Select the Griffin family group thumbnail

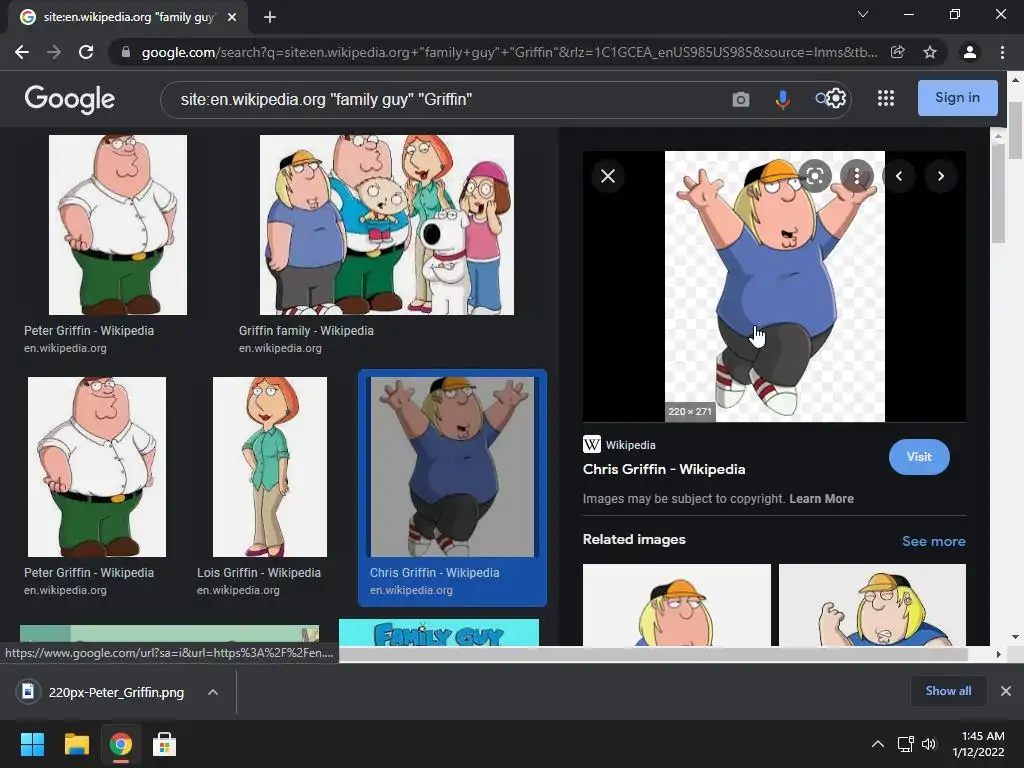click(387, 225)
